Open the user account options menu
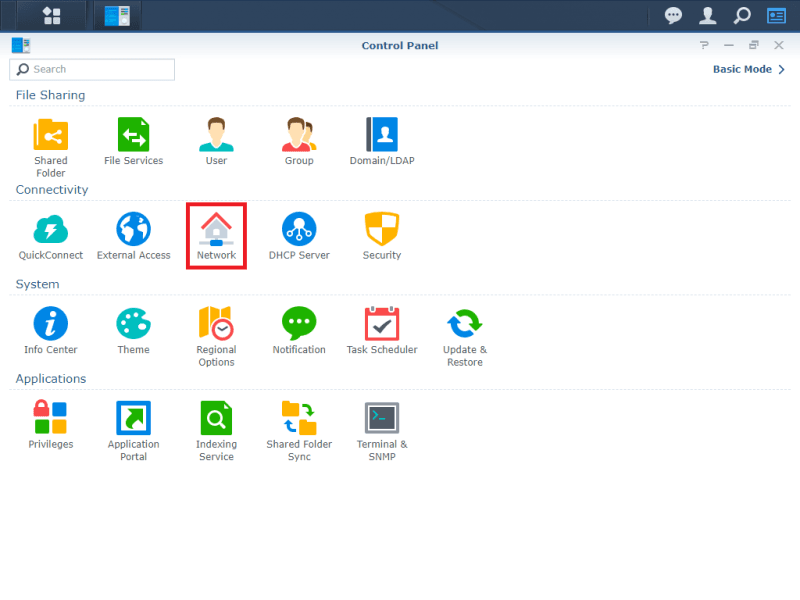 click(x=707, y=15)
